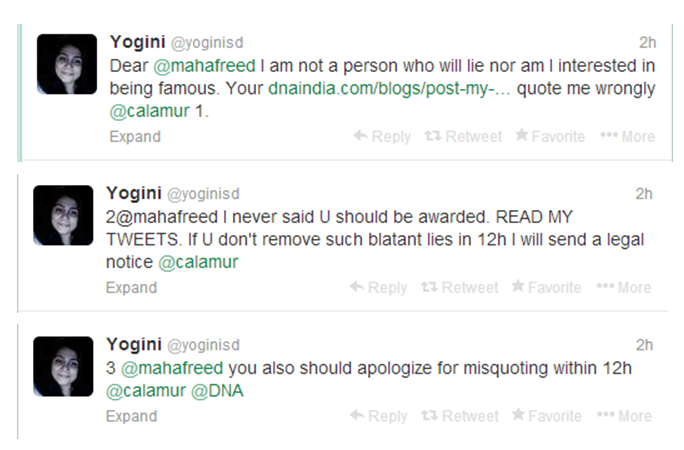Expand the second tweet about READ MY TWEETS
Viewport: 684px width, 450px height.
click(131, 288)
